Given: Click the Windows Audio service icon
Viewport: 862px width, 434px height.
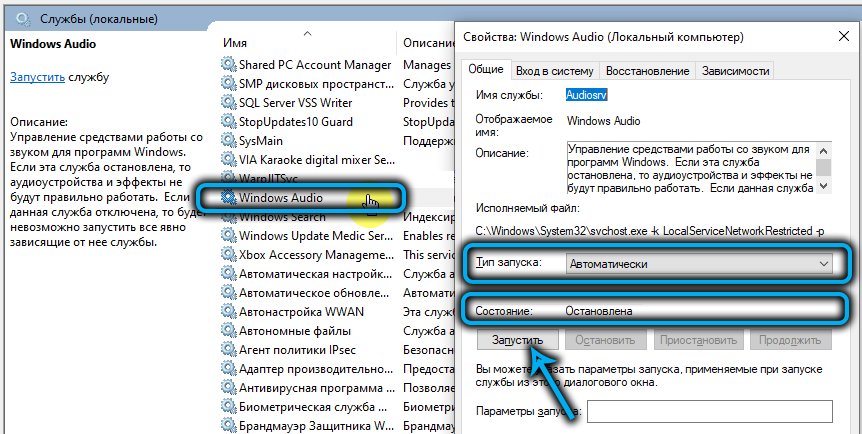Looking at the screenshot, I should [x=228, y=197].
